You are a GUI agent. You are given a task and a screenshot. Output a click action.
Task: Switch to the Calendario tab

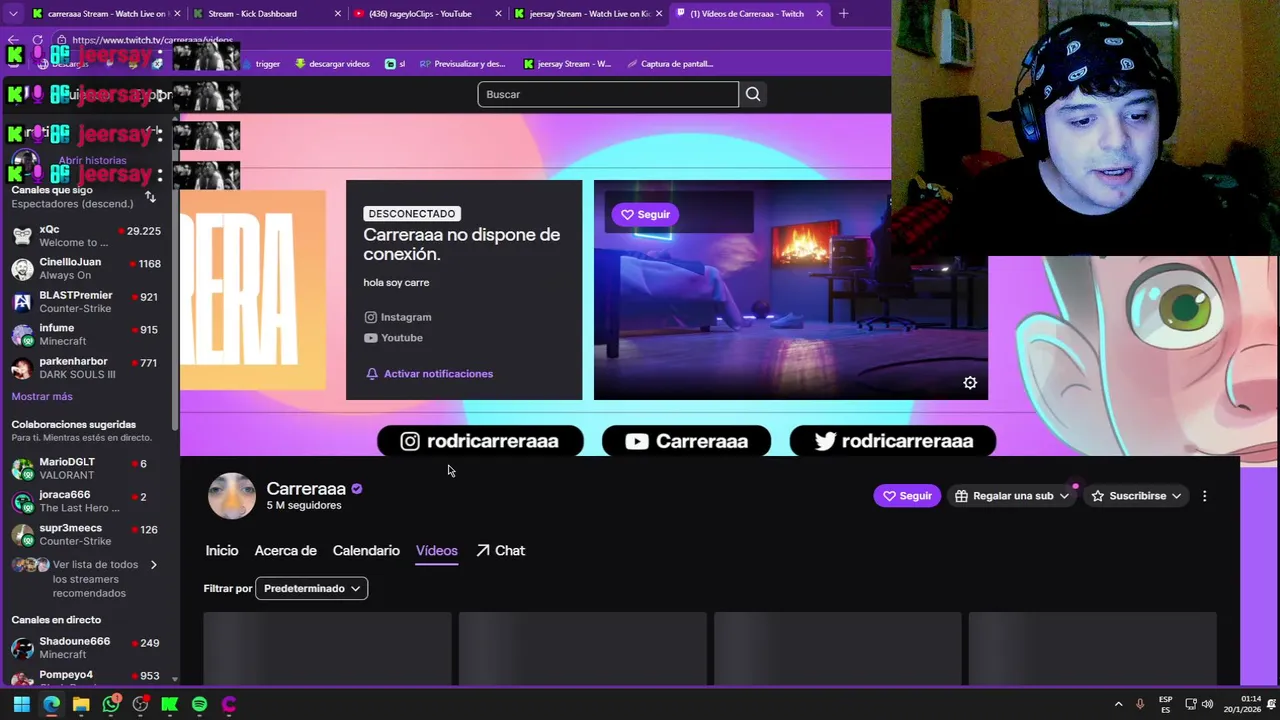pyautogui.click(x=366, y=551)
